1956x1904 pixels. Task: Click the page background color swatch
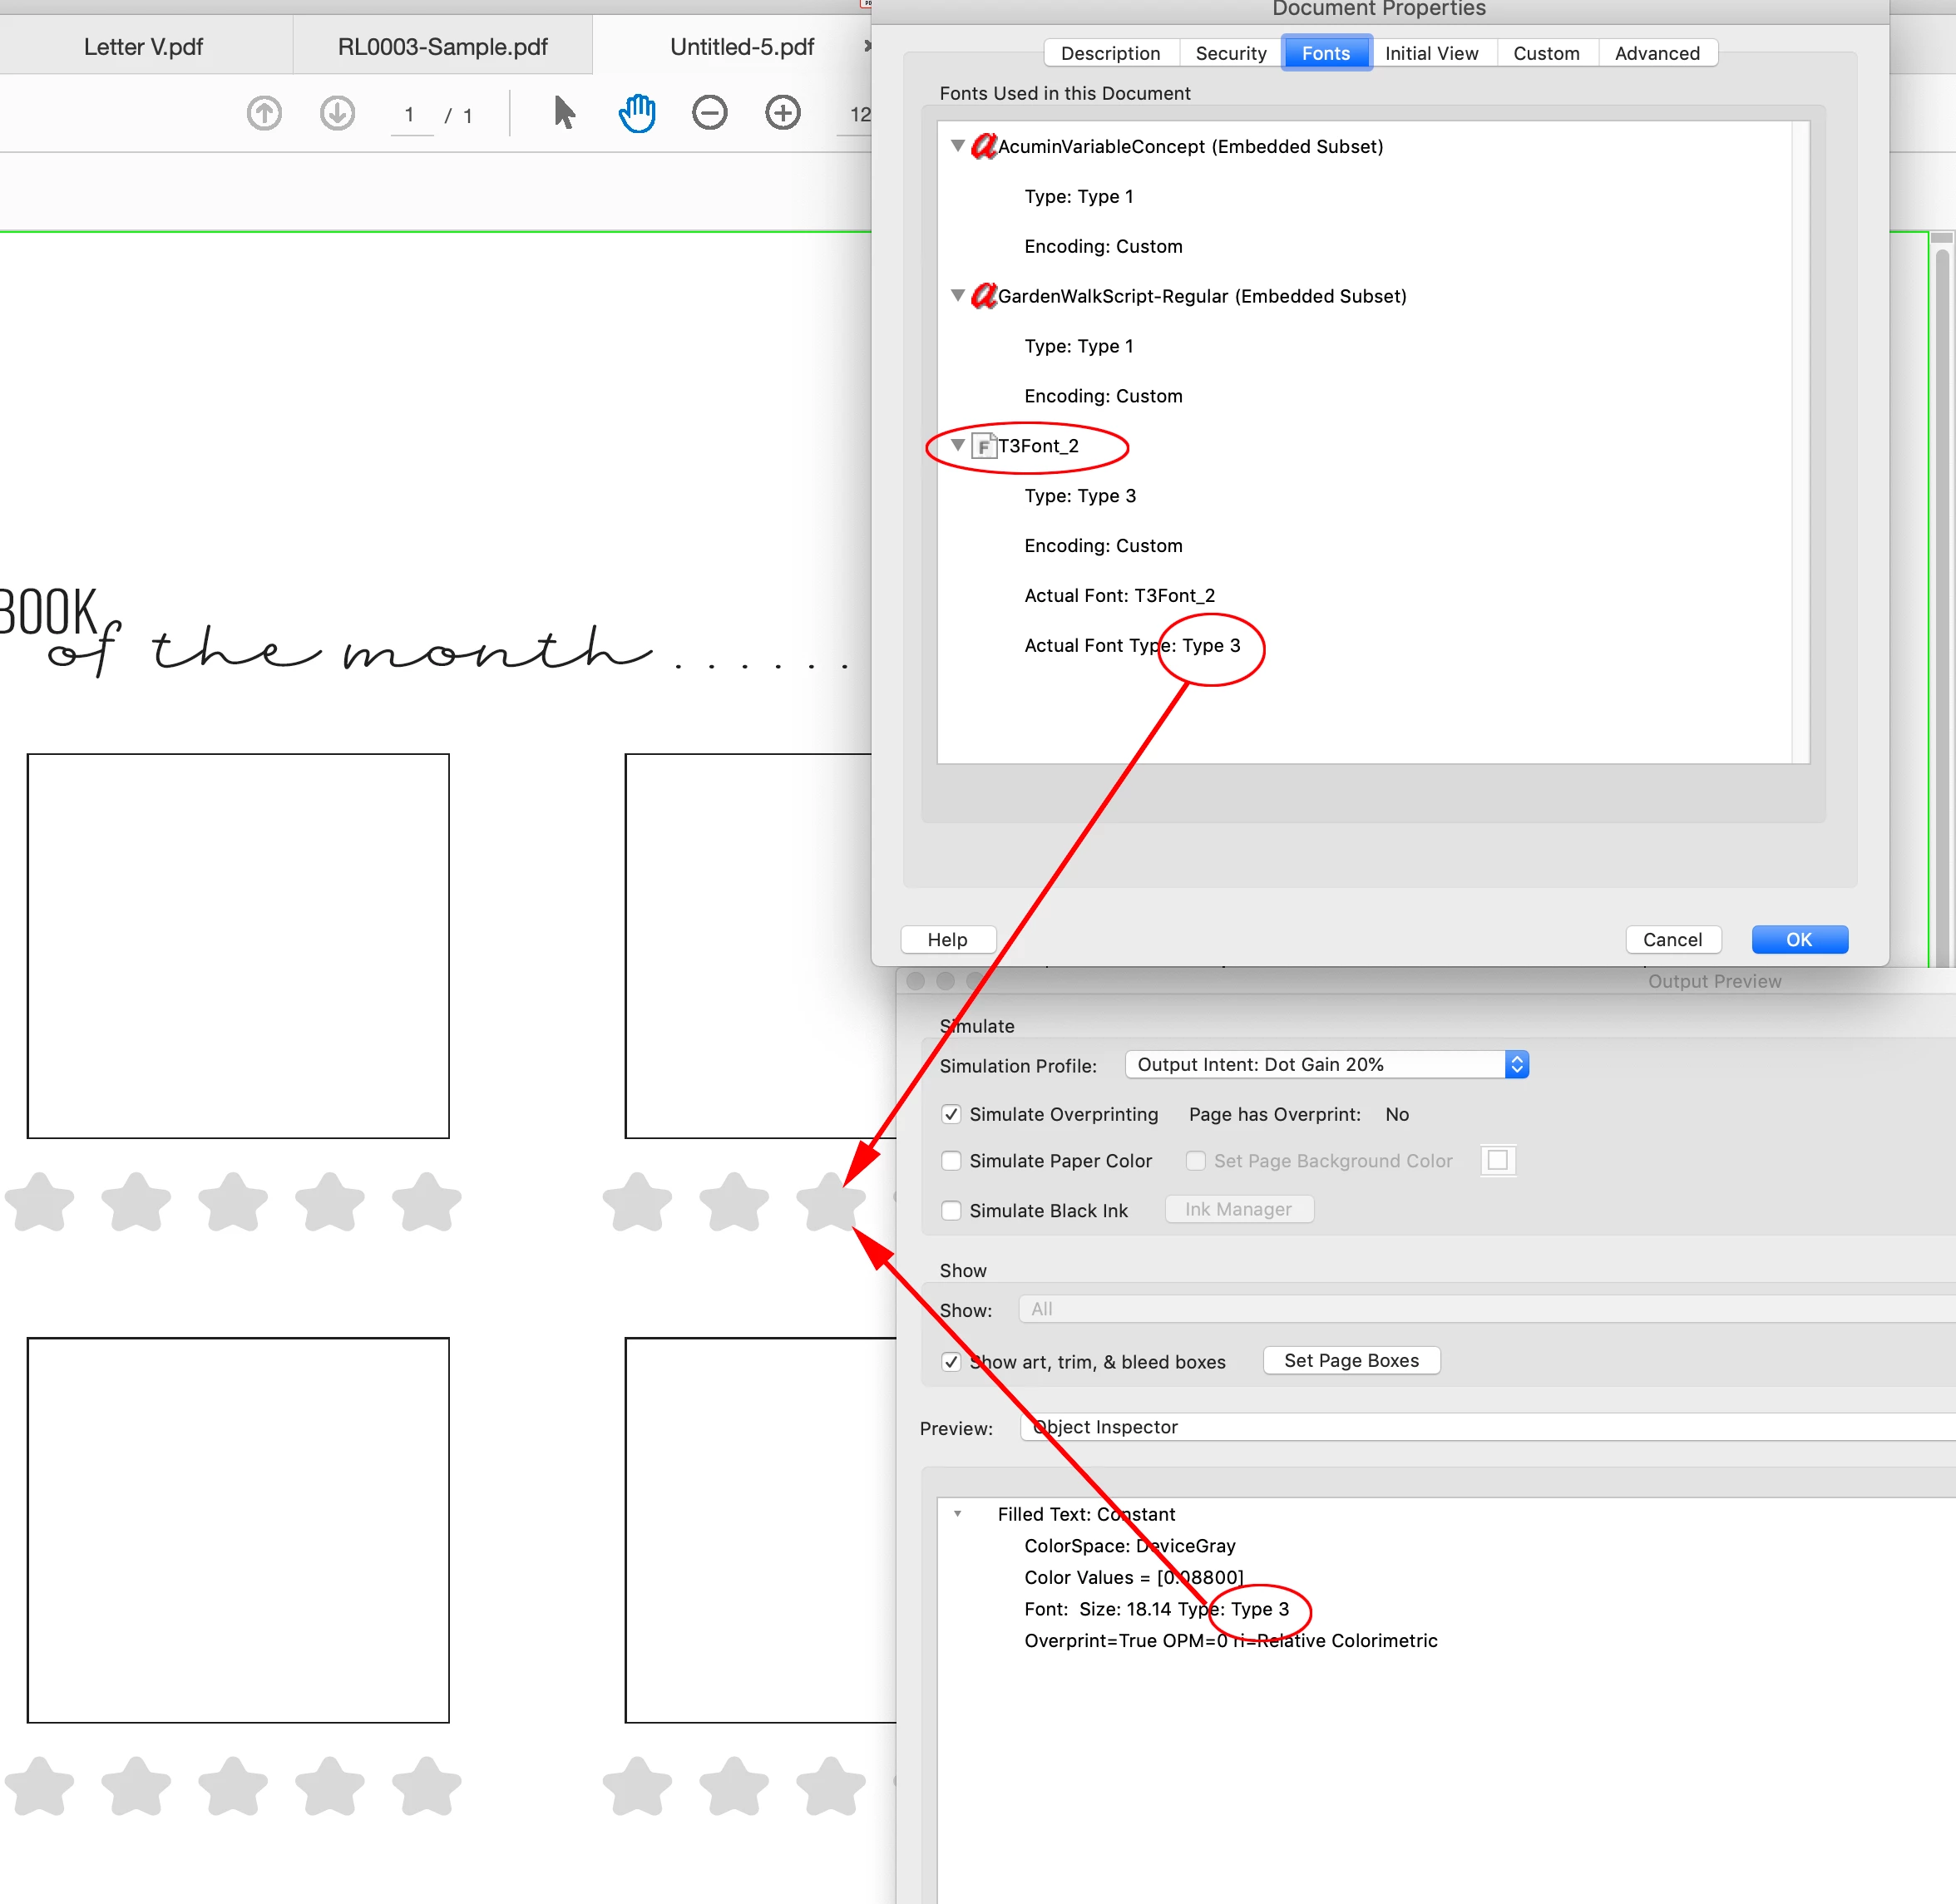[x=1497, y=1160]
